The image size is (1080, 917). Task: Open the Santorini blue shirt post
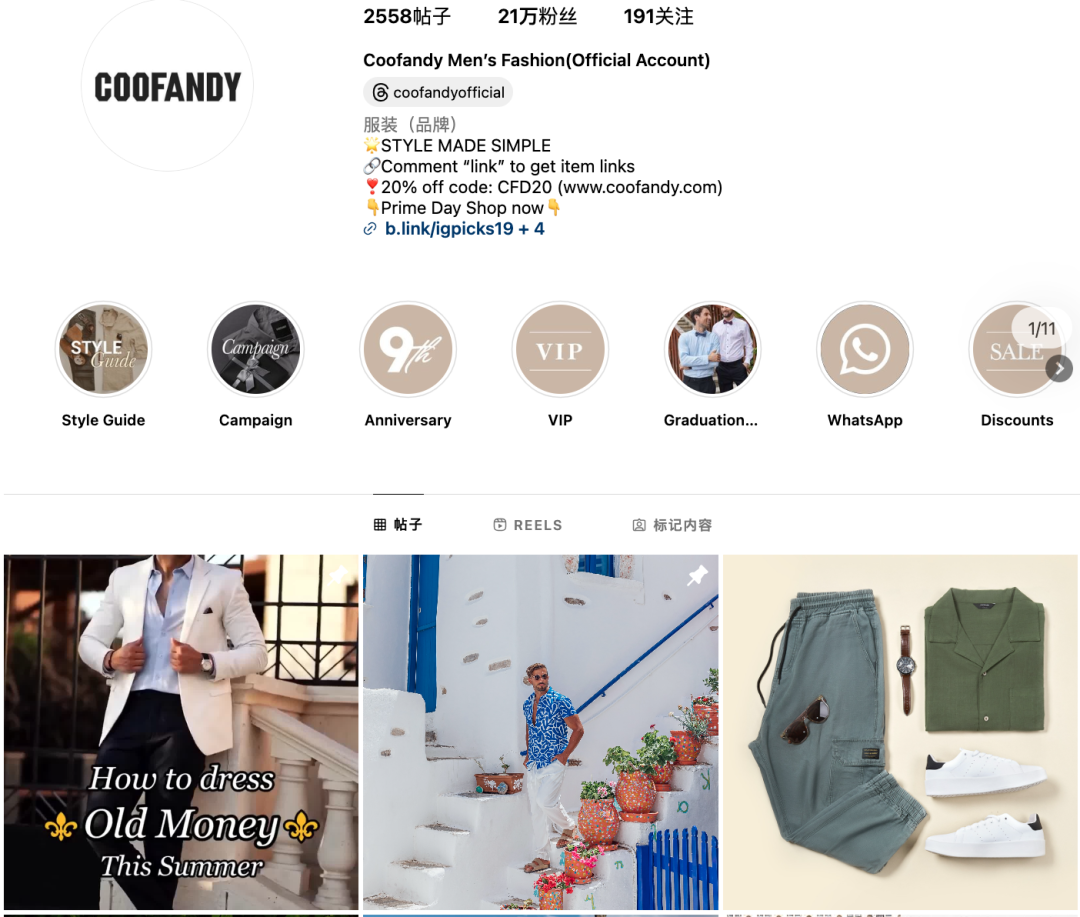tap(541, 732)
